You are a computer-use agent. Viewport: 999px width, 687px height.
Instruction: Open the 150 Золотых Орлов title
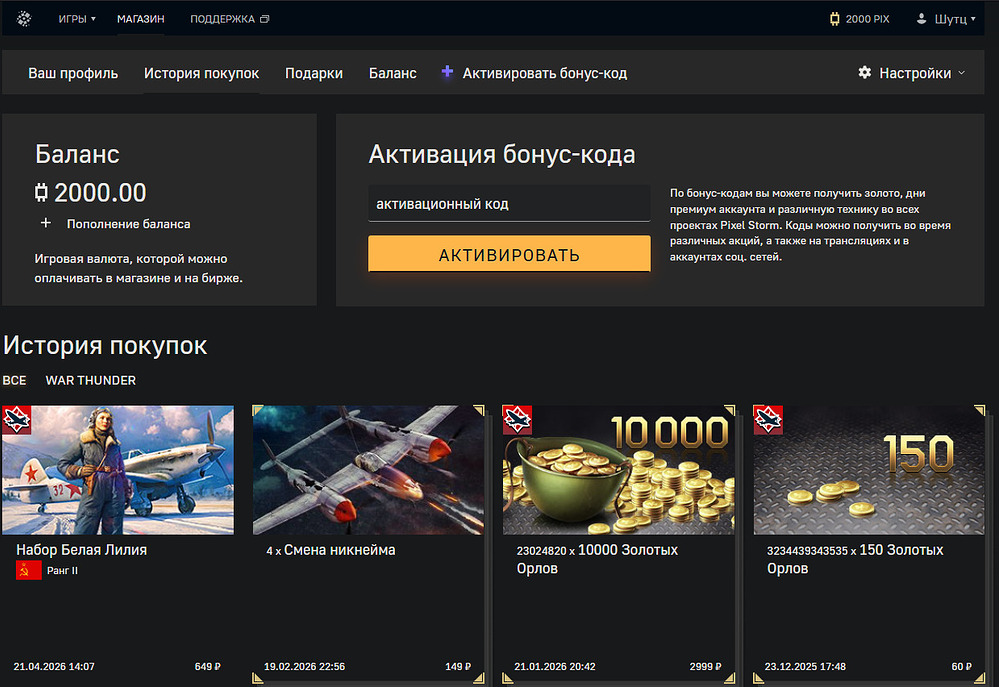[855, 559]
